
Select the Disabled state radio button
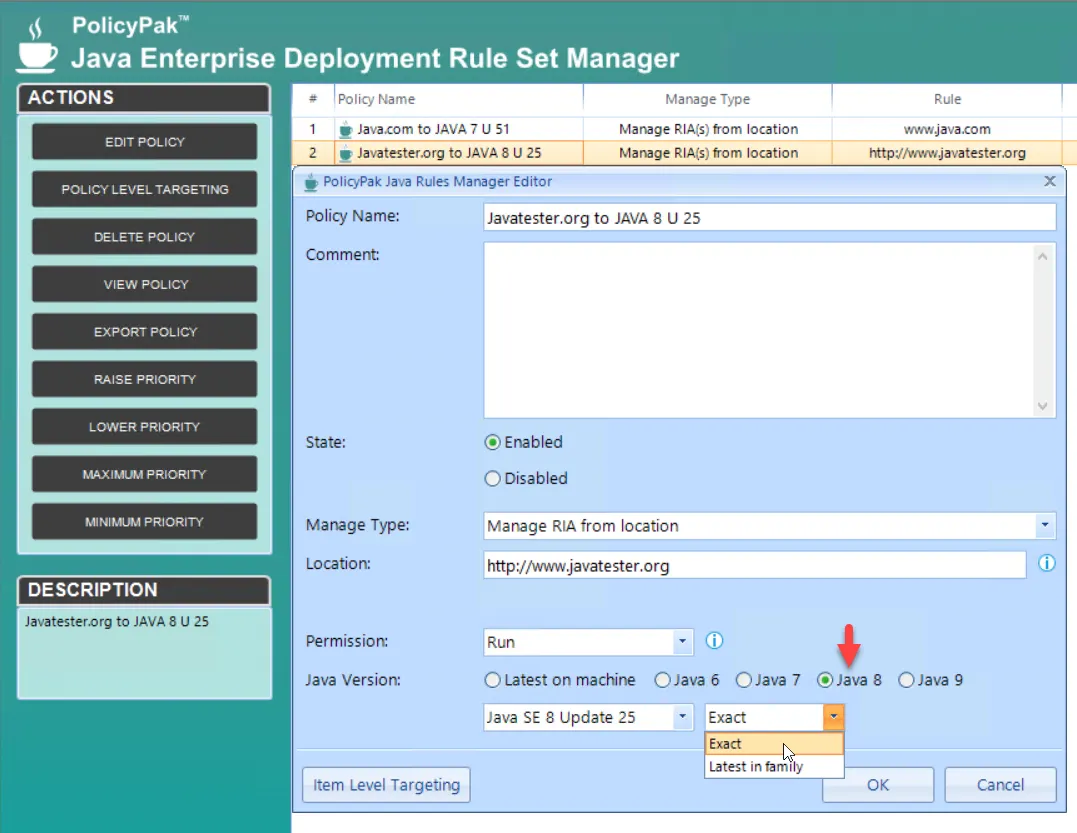point(492,479)
